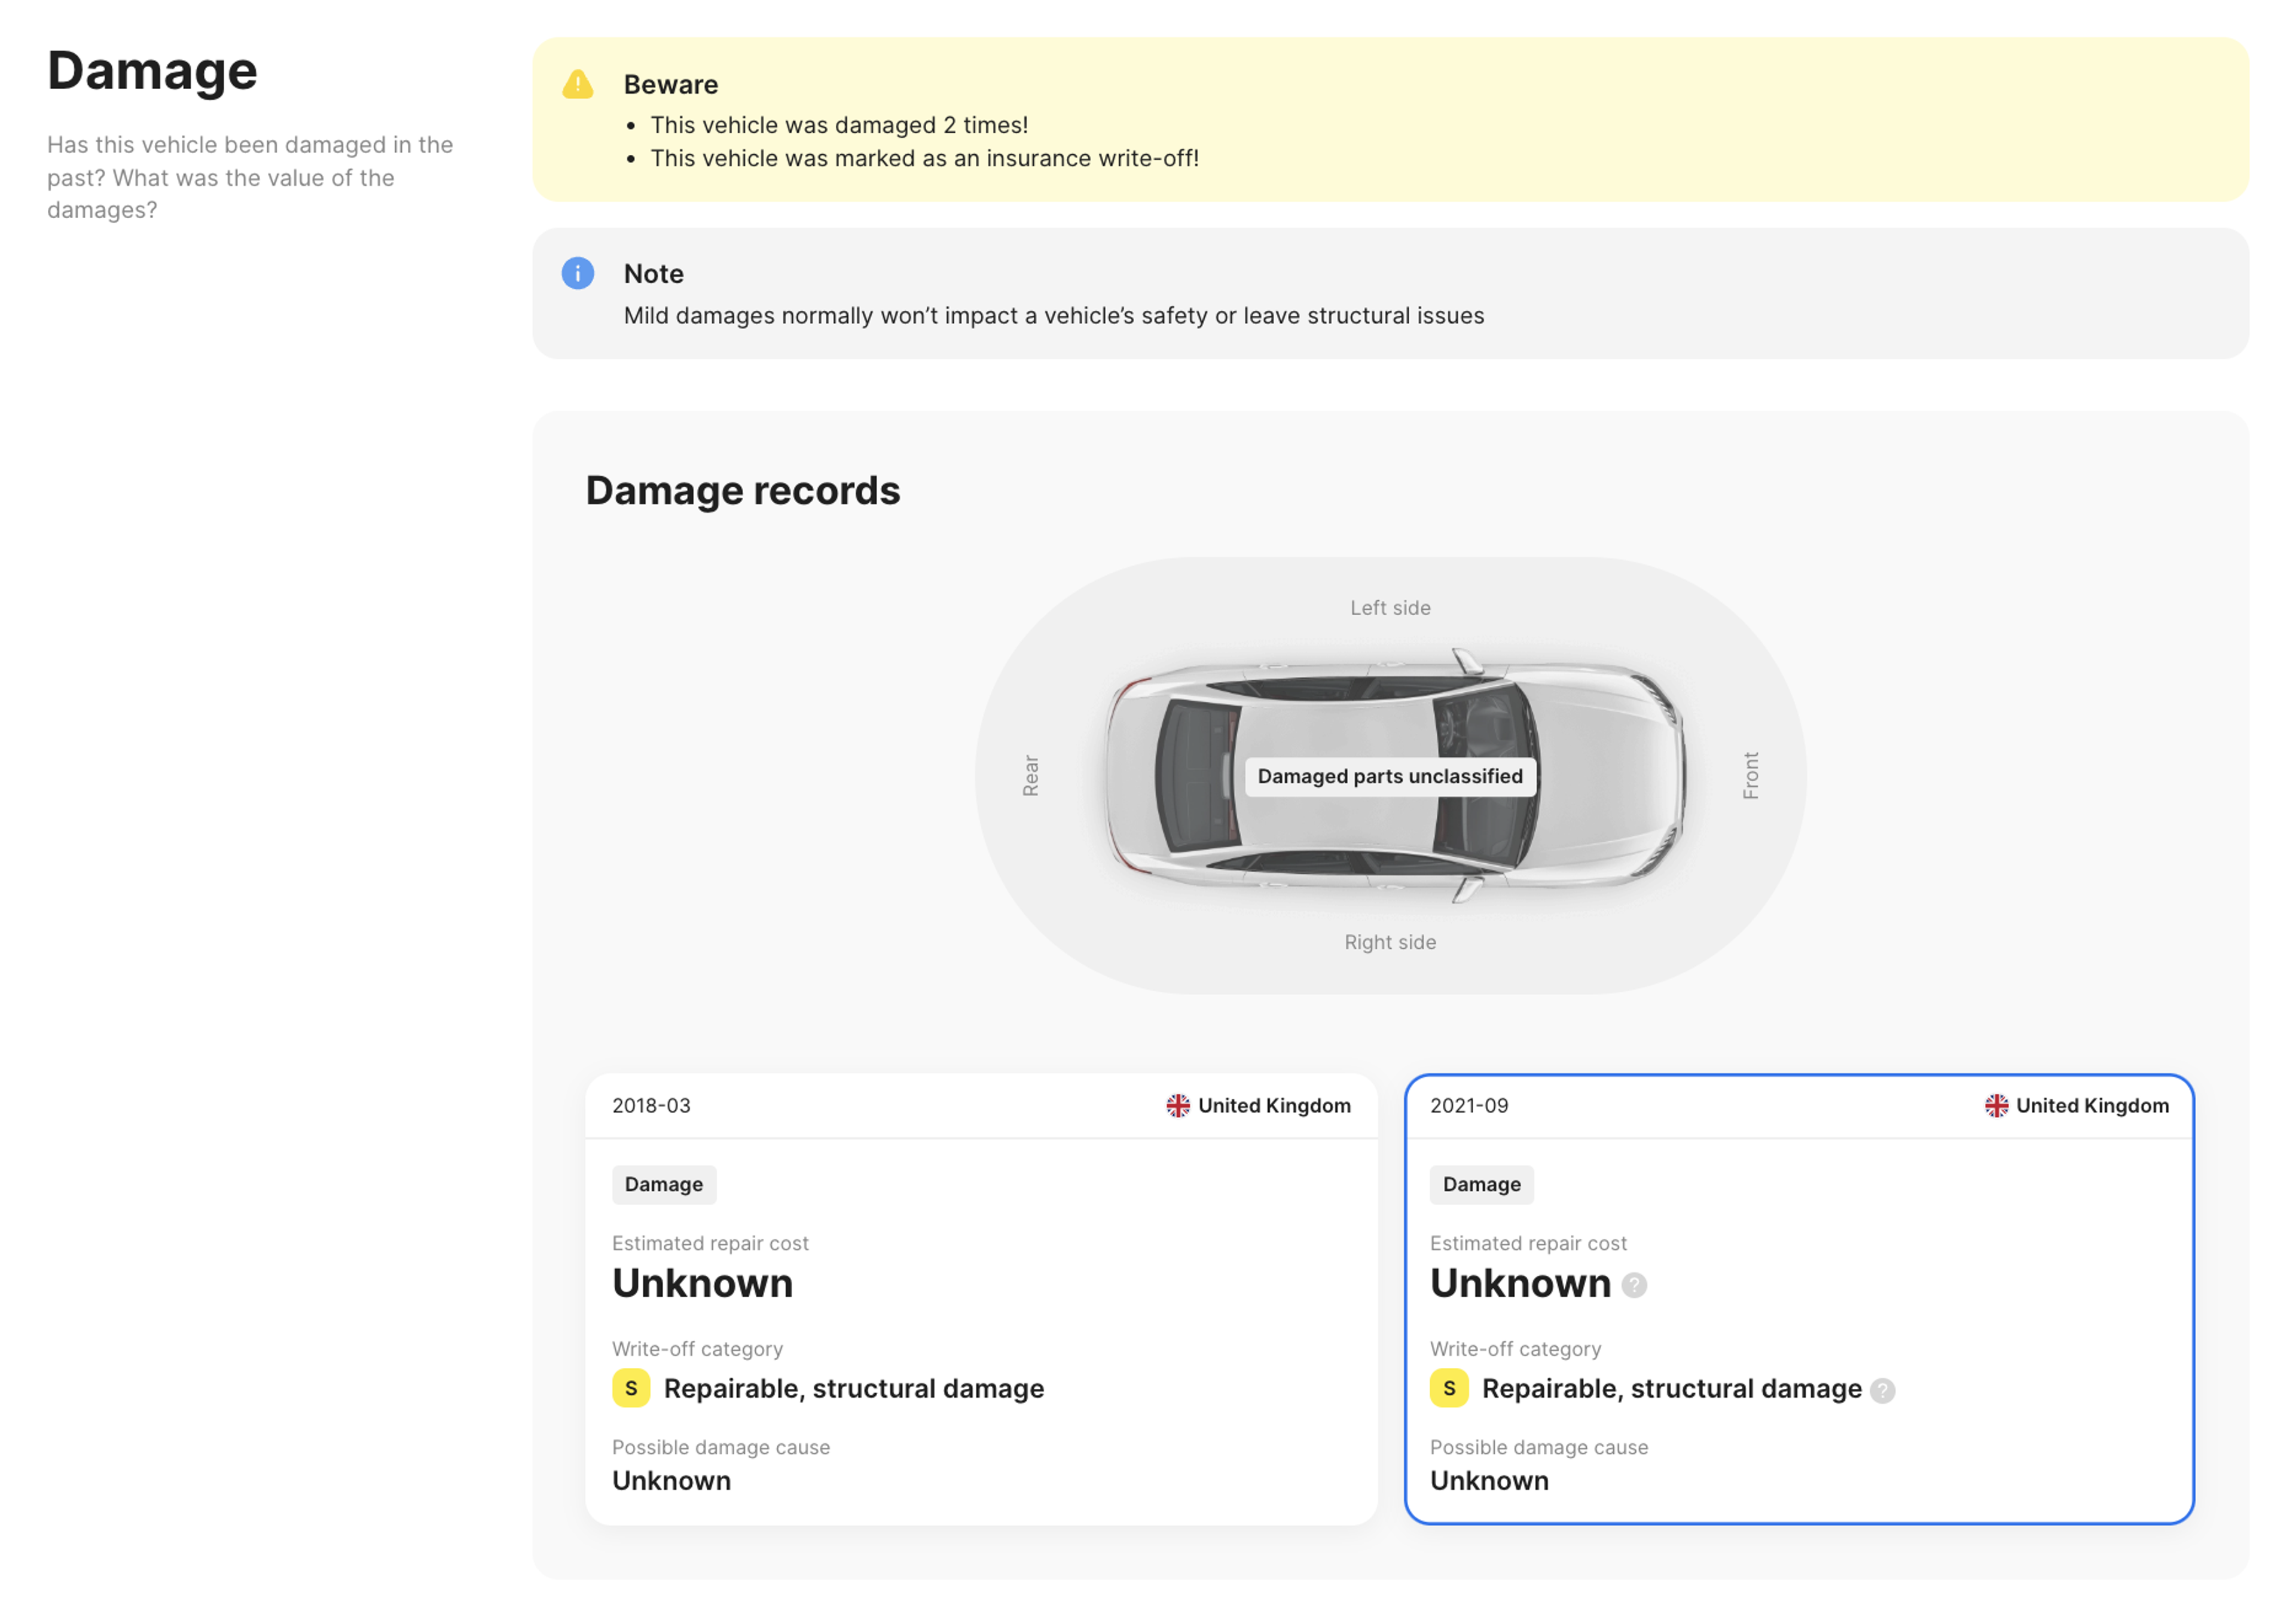Screen dimensions: 2296x1610
Task: Select the 2018-03 damage record card
Action: [x=981, y=1299]
